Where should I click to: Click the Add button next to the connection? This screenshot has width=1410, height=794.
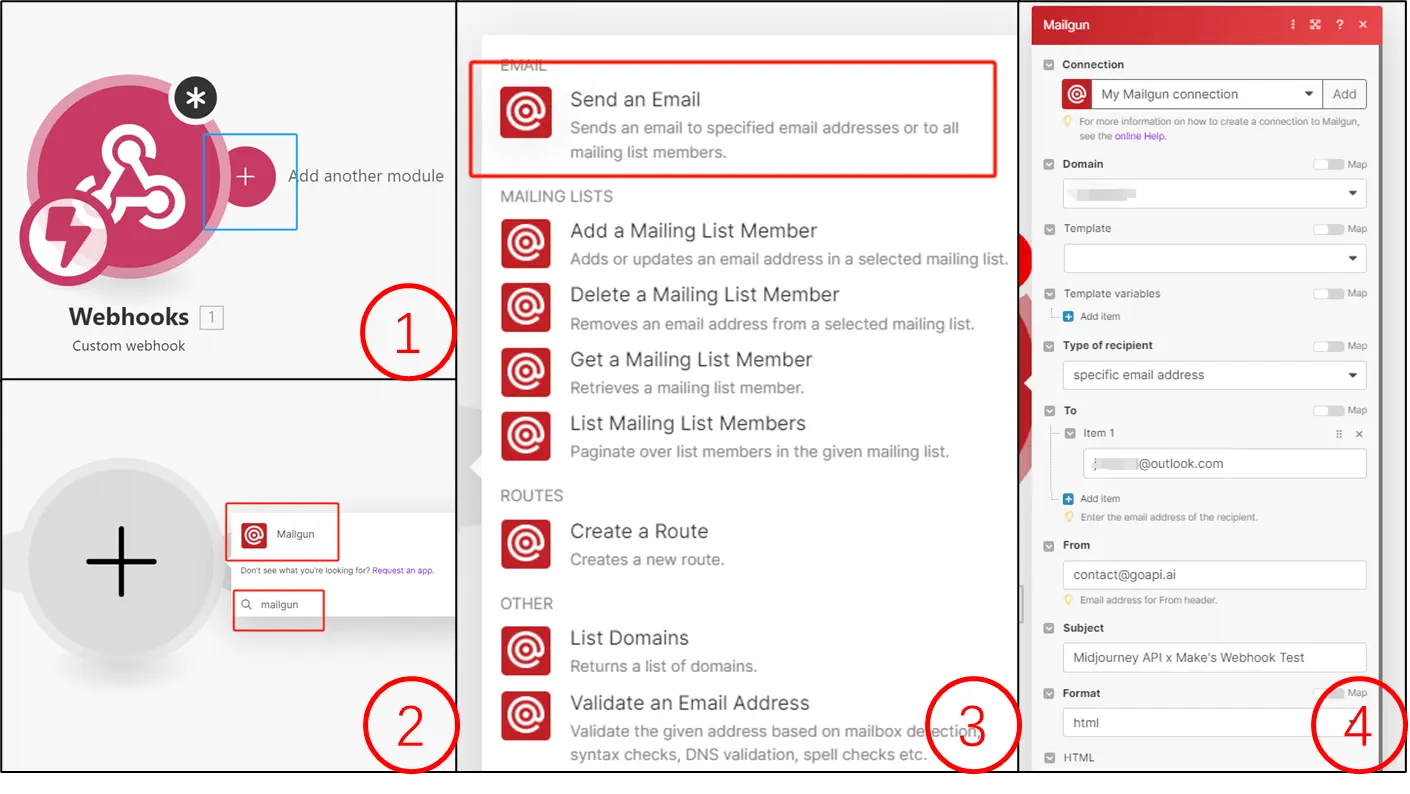(1345, 93)
